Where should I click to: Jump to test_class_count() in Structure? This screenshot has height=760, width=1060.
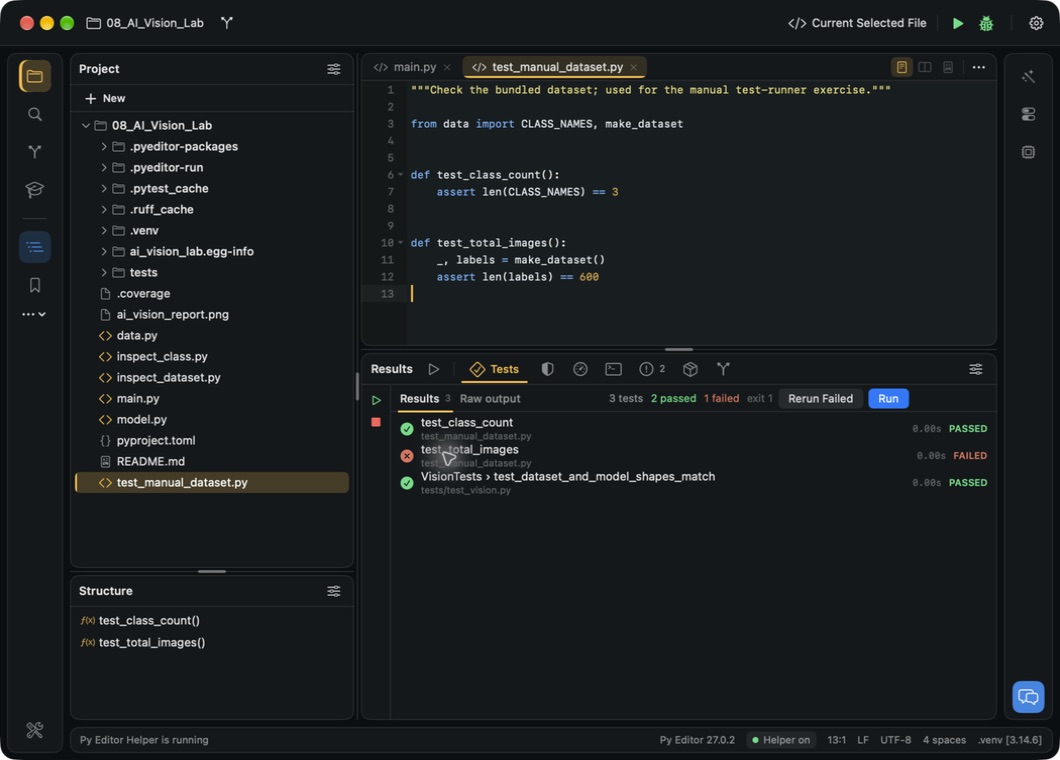[149, 621]
